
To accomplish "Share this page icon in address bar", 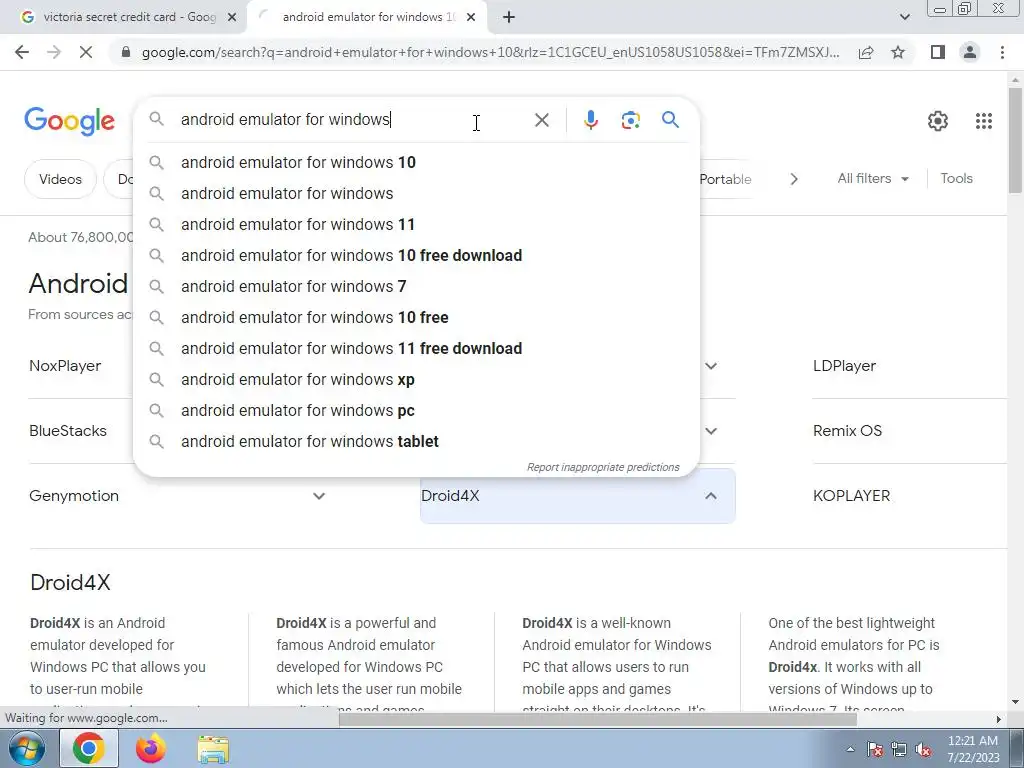I will click(x=866, y=52).
